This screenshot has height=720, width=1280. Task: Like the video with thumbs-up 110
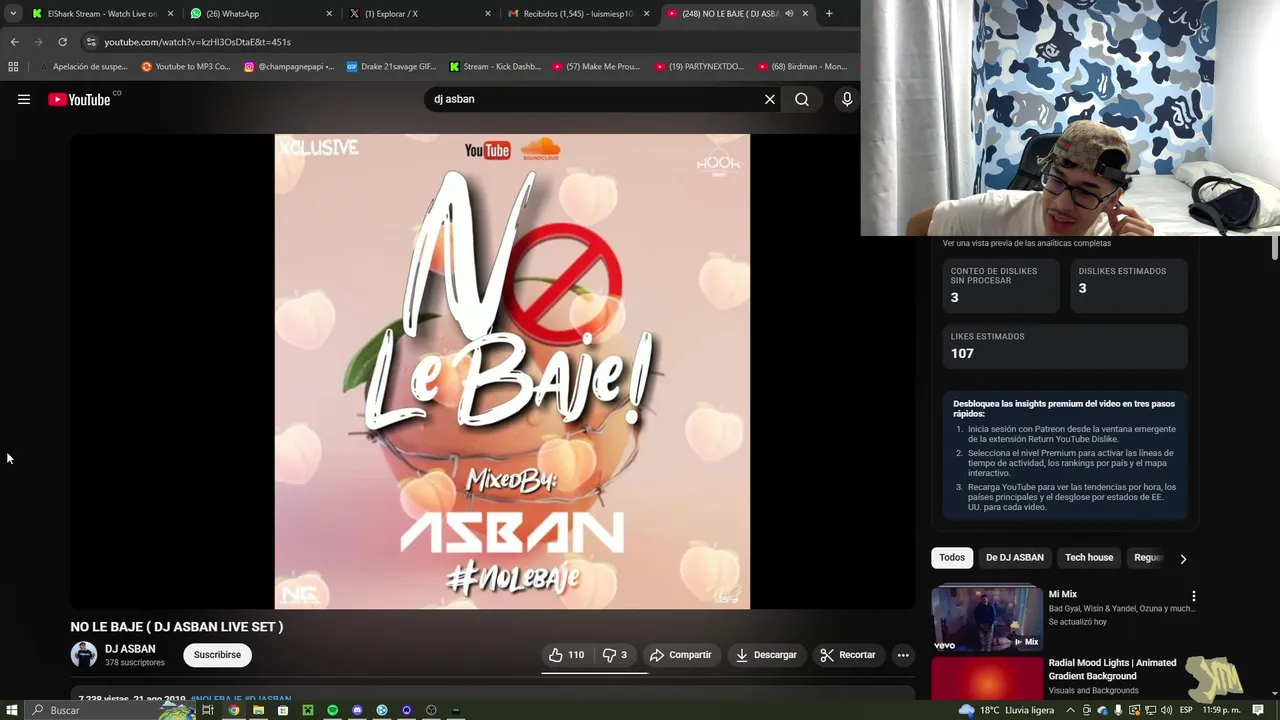[x=566, y=655]
